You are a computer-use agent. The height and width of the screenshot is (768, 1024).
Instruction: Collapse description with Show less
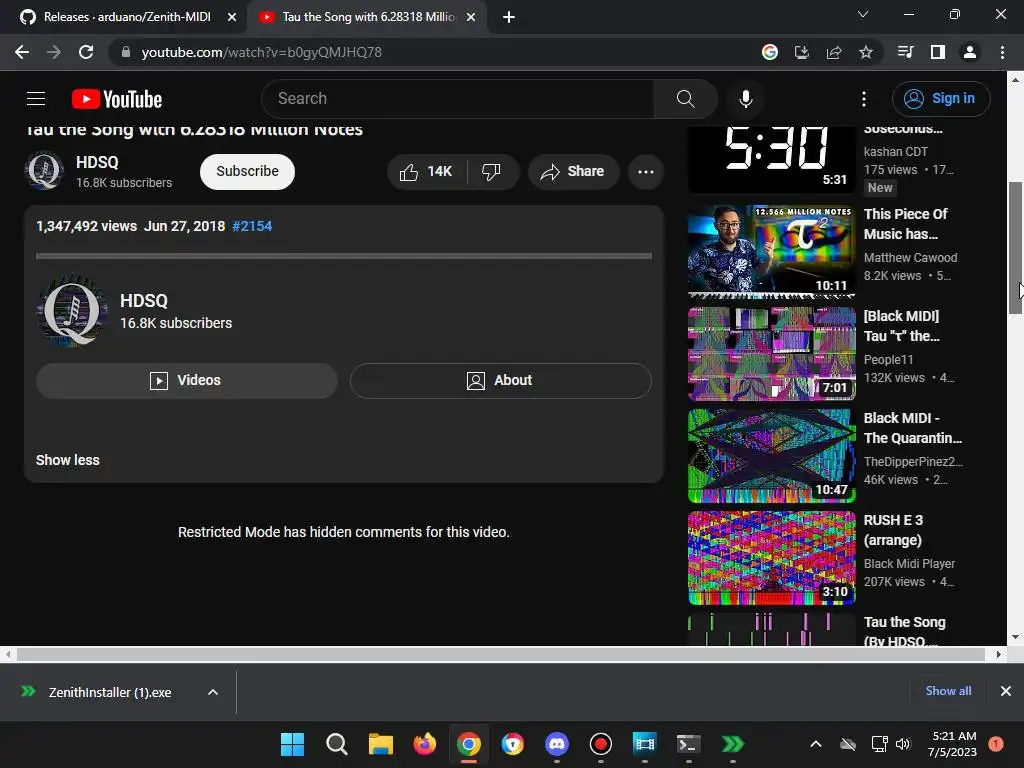(x=68, y=460)
